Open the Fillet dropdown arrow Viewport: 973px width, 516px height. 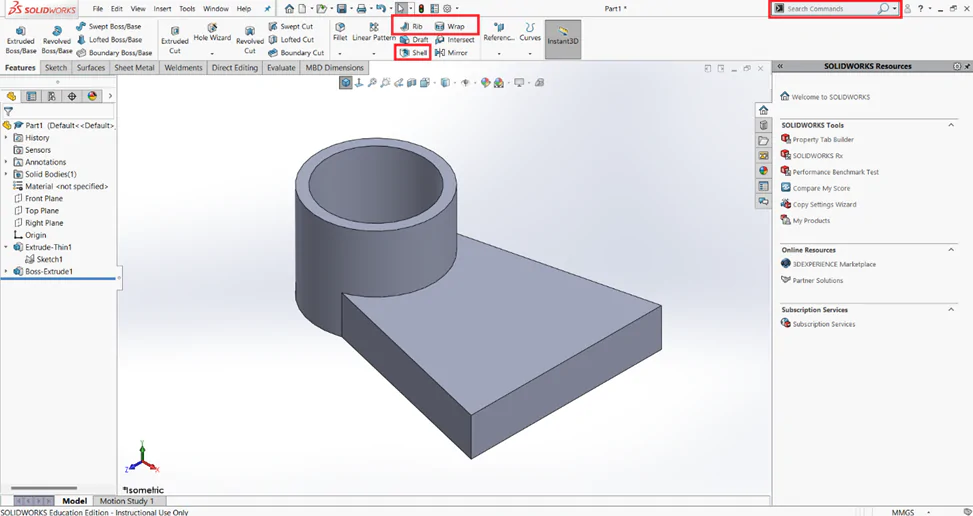340,53
